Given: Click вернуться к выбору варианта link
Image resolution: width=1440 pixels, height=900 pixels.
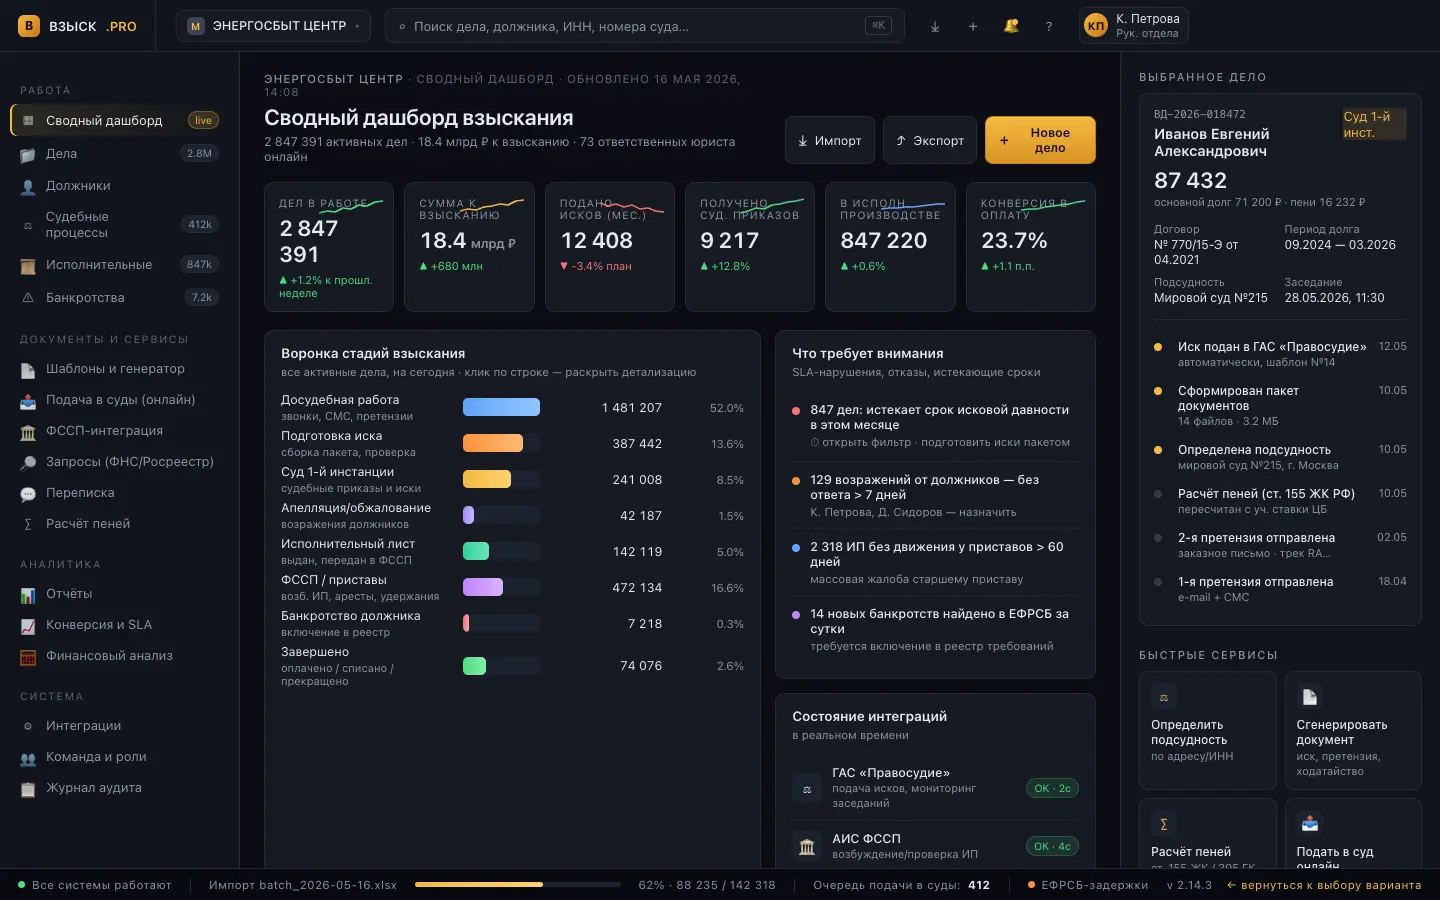Looking at the screenshot, I should [1324, 885].
